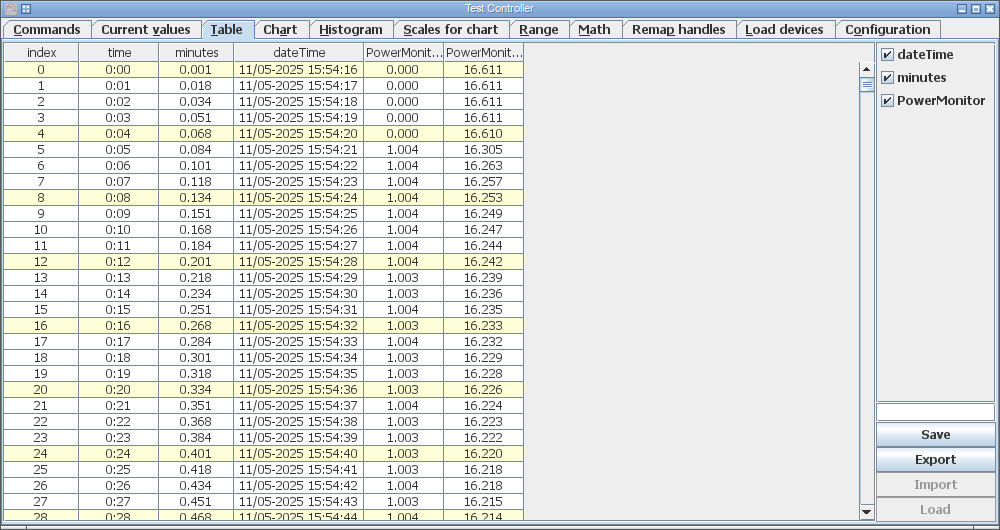This screenshot has width=1000, height=530.
Task: Select index cell 20
Action: 41,390
